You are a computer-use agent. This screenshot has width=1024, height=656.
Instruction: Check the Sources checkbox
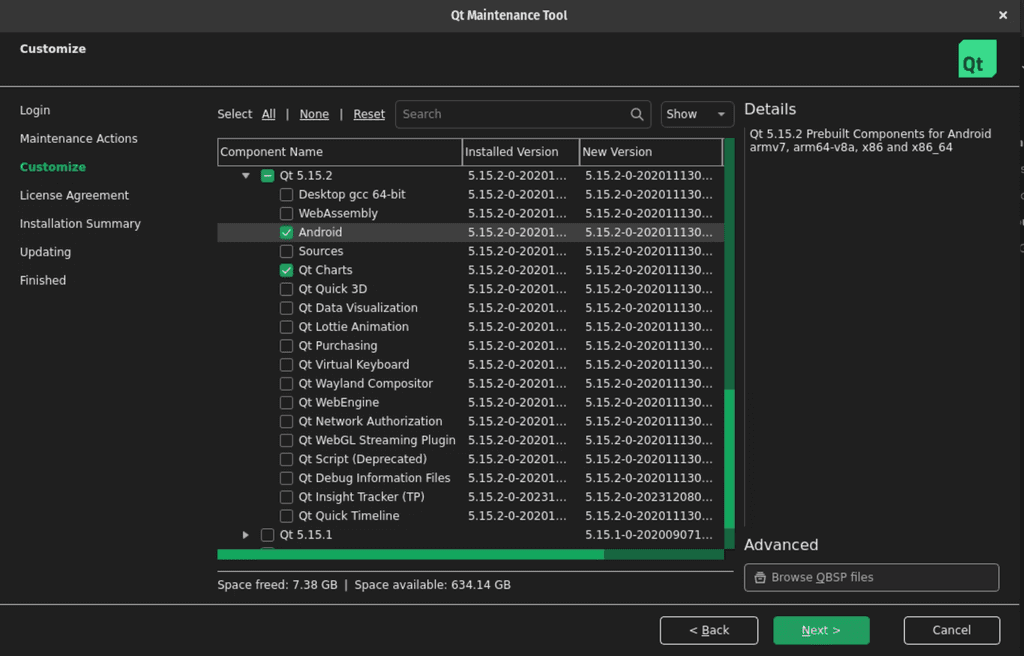pos(286,252)
